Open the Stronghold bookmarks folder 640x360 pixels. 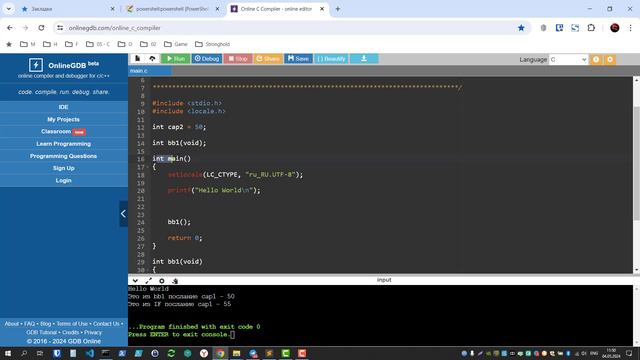[x=213, y=44]
